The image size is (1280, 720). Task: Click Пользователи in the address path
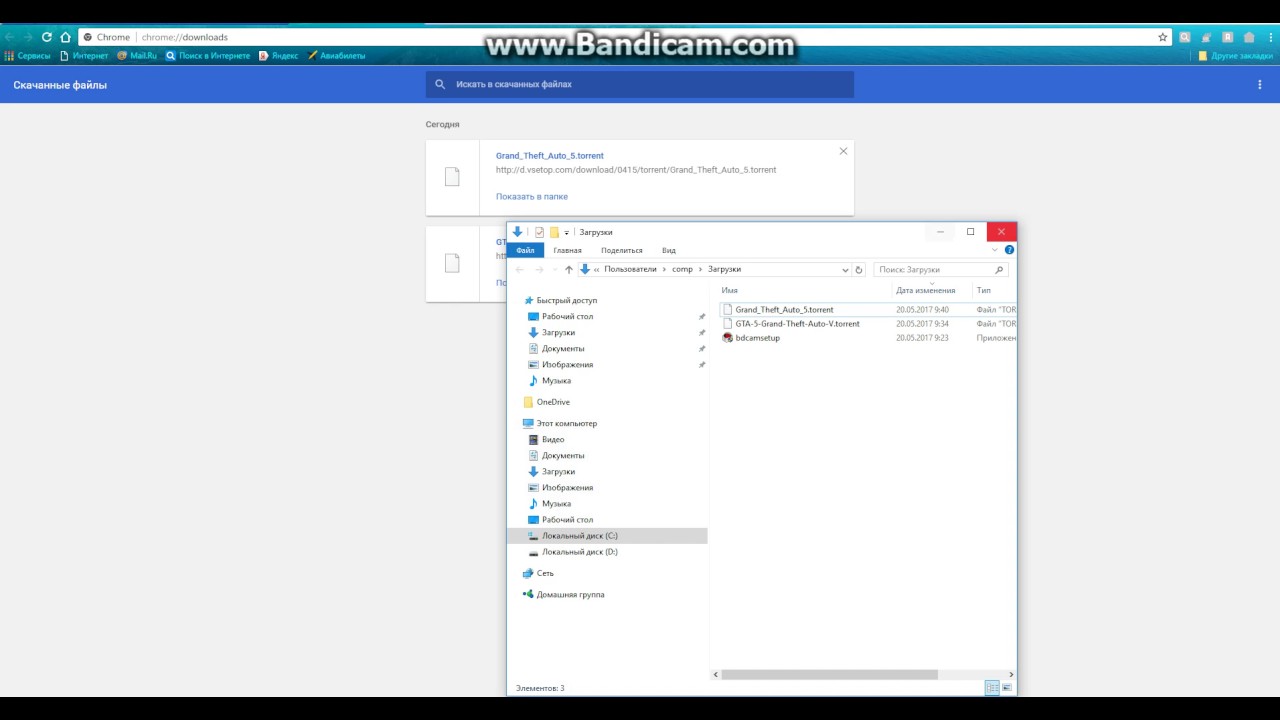(x=630, y=269)
